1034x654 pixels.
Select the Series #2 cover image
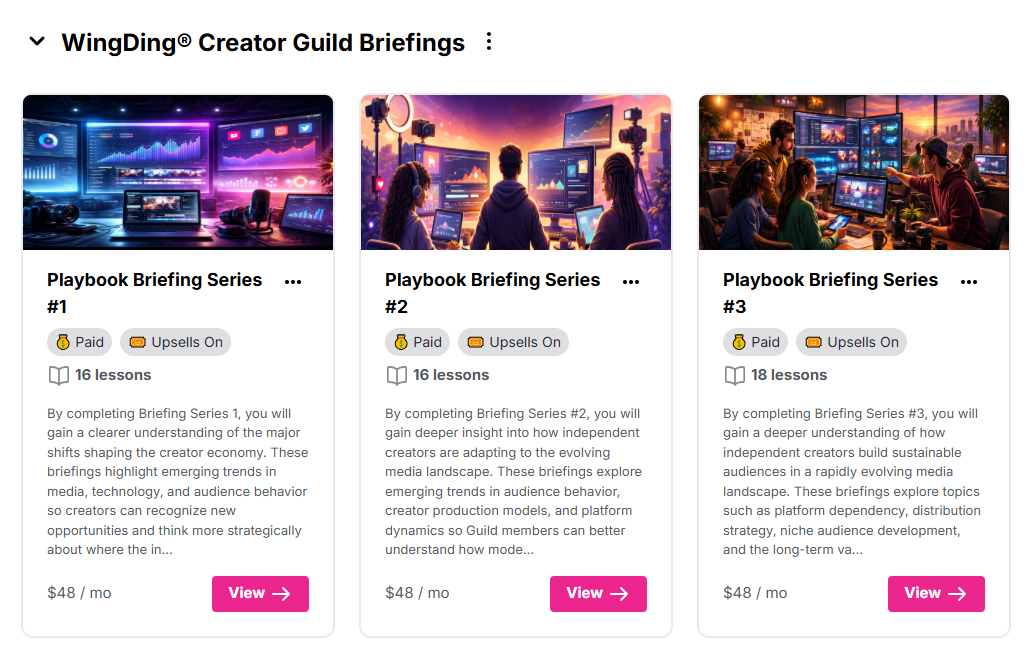(x=516, y=172)
